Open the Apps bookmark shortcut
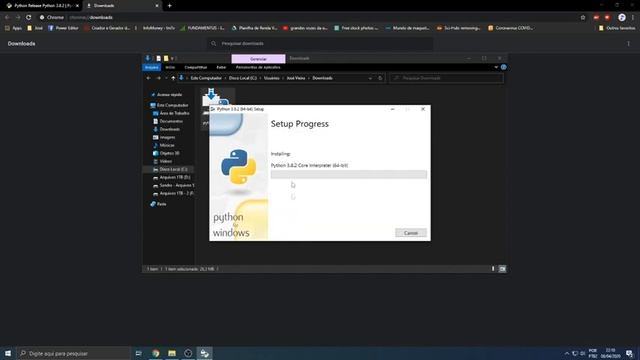Viewport: 640px width, 360px height. click(13, 28)
